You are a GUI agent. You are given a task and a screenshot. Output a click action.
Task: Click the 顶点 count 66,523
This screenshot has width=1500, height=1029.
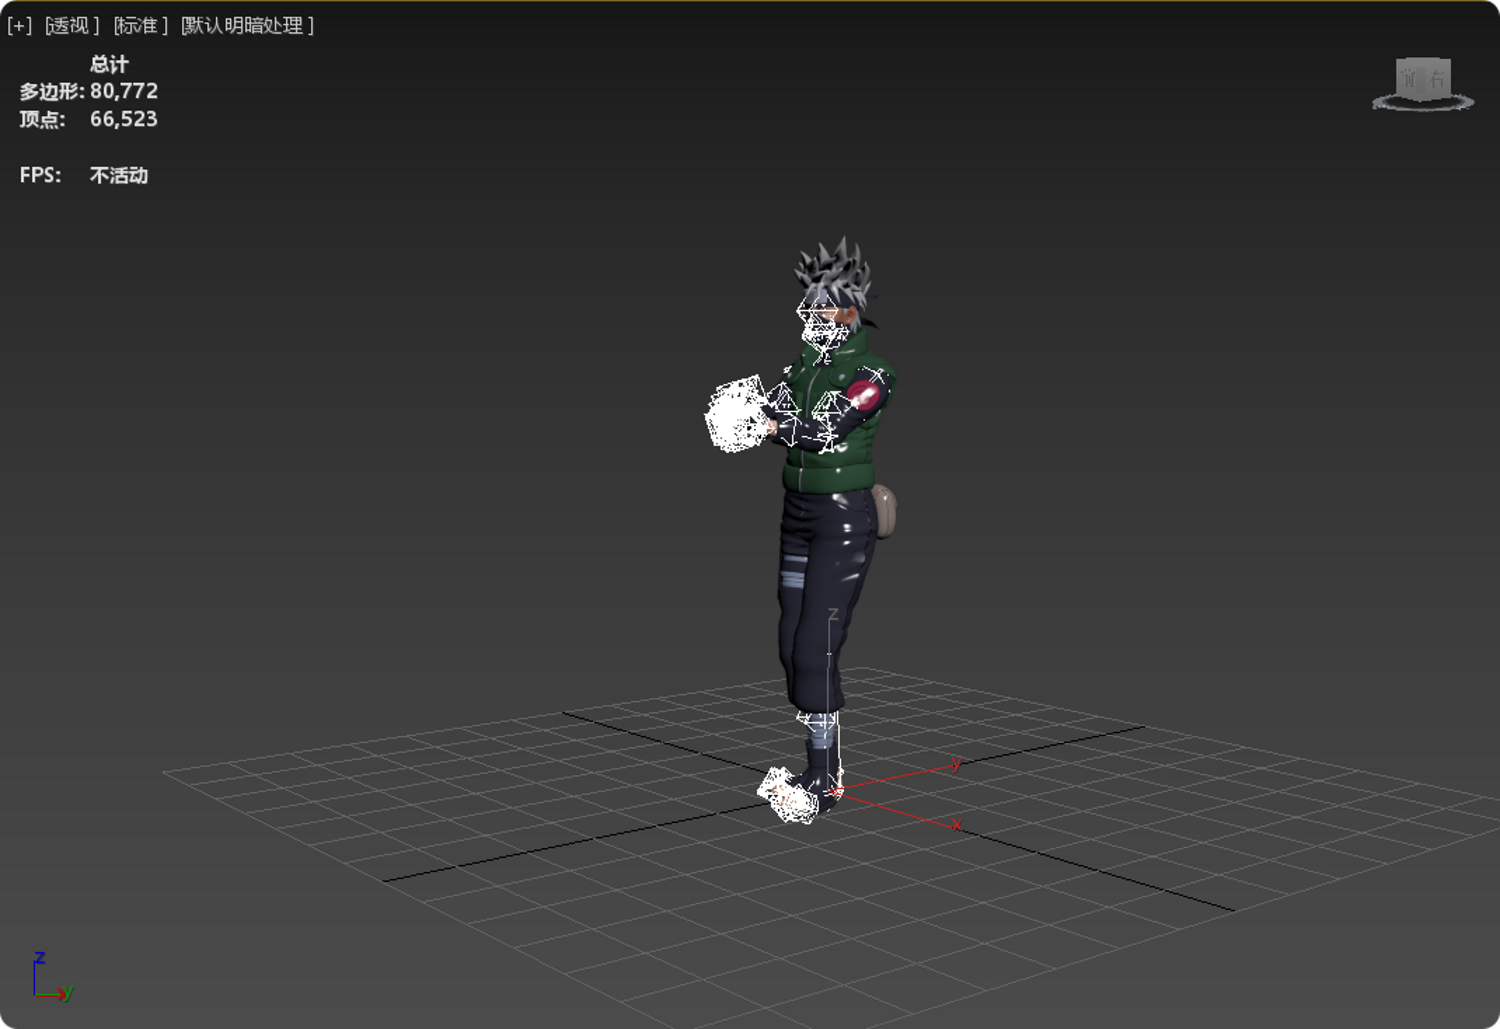click(x=124, y=119)
